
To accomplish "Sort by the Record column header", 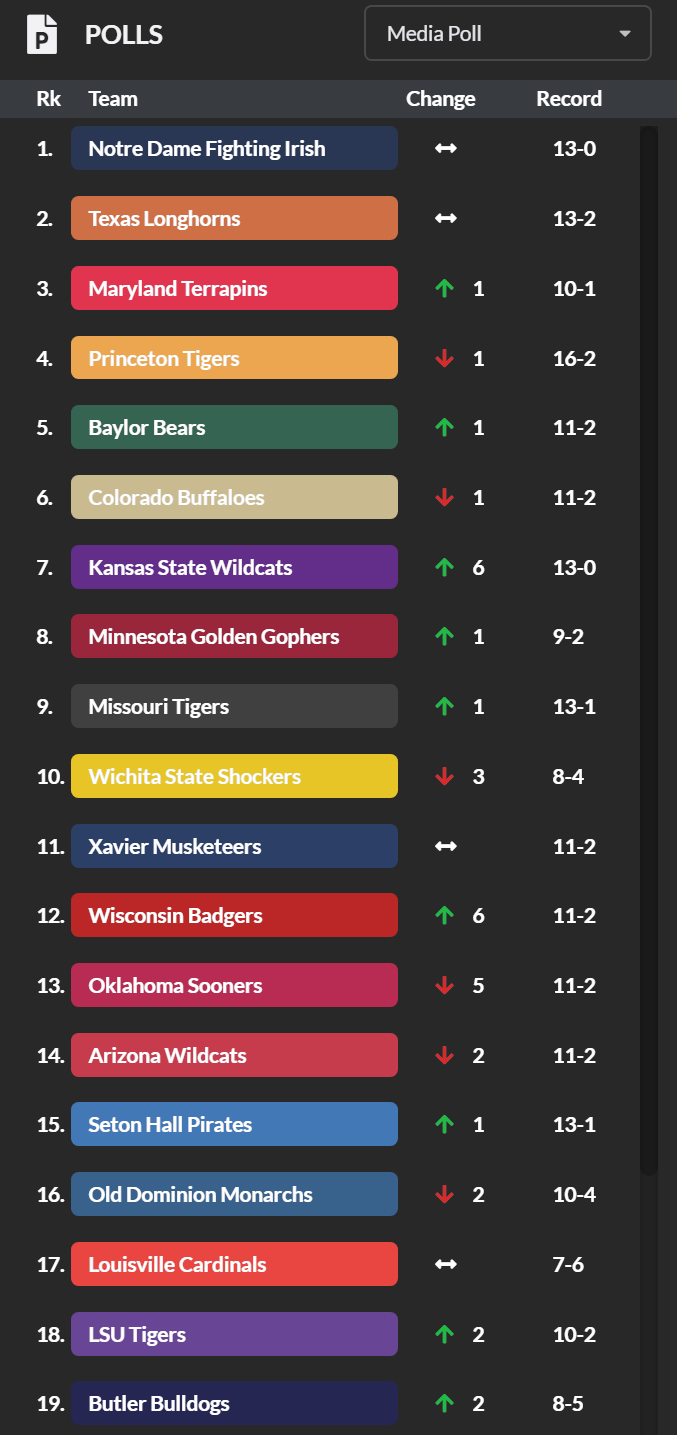I will [x=569, y=99].
